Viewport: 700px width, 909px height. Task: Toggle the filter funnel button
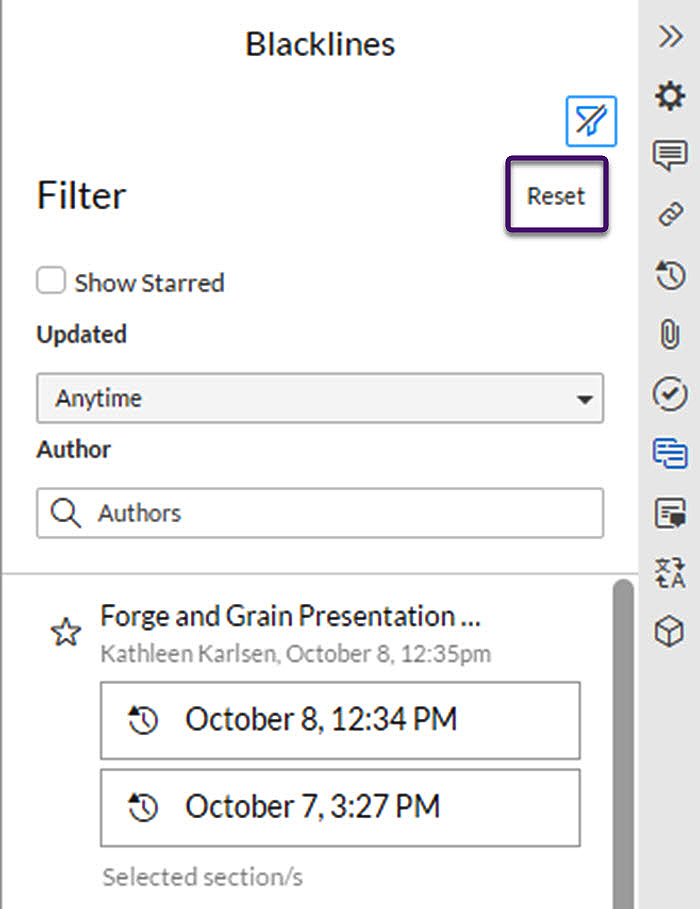pyautogui.click(x=591, y=121)
